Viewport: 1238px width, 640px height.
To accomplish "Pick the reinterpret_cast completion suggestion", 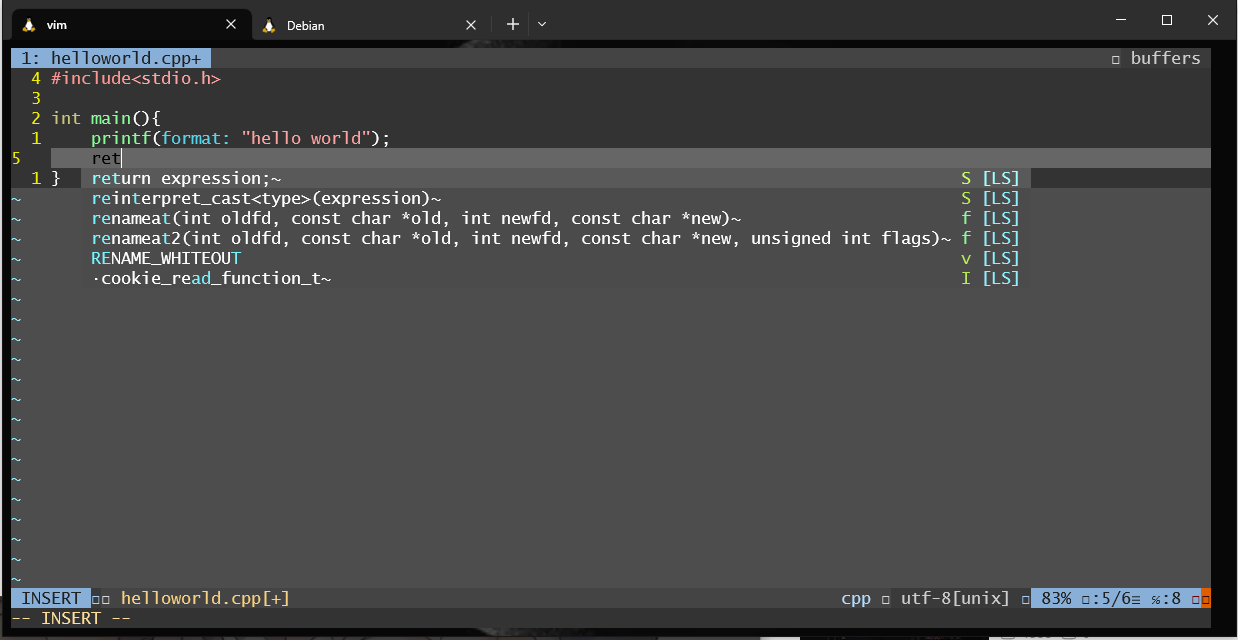I will (265, 198).
